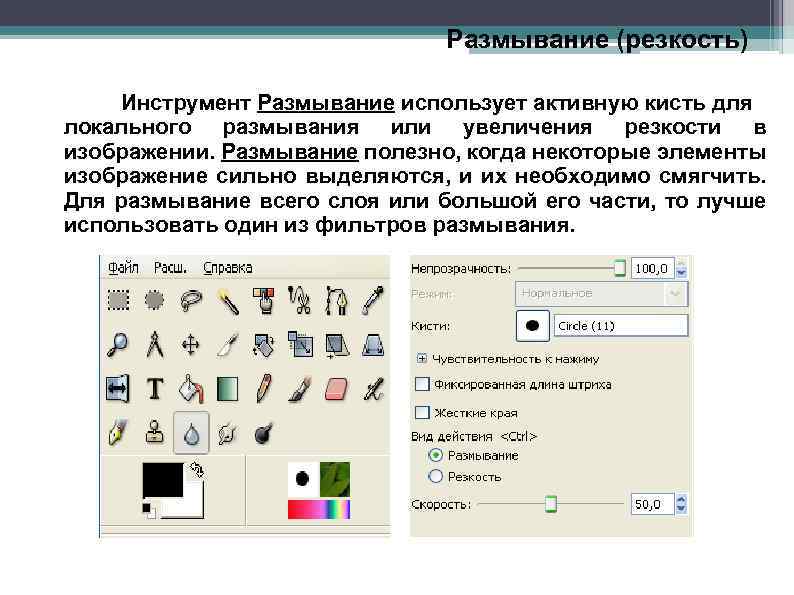
Task: Select the Paths tool
Action: (x=336, y=300)
